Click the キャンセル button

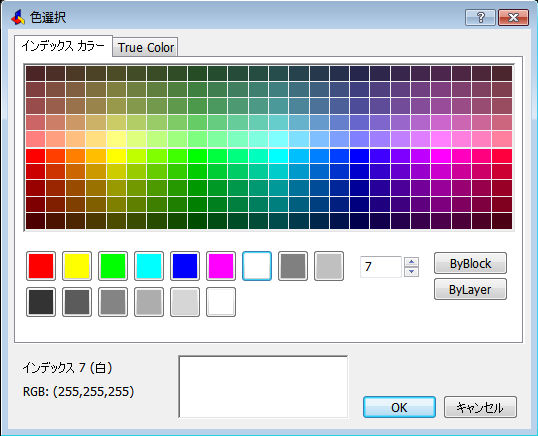480,407
